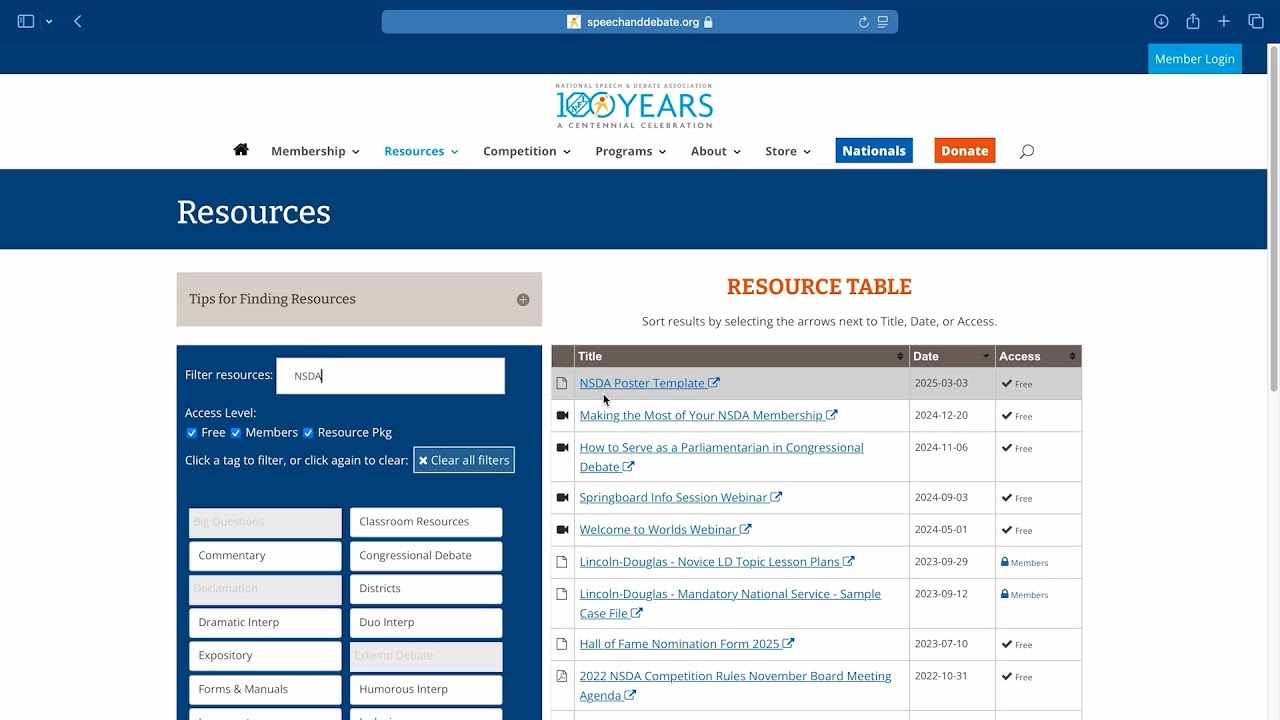
Task: Filter by Classroom Resources tag
Action: 426,522
